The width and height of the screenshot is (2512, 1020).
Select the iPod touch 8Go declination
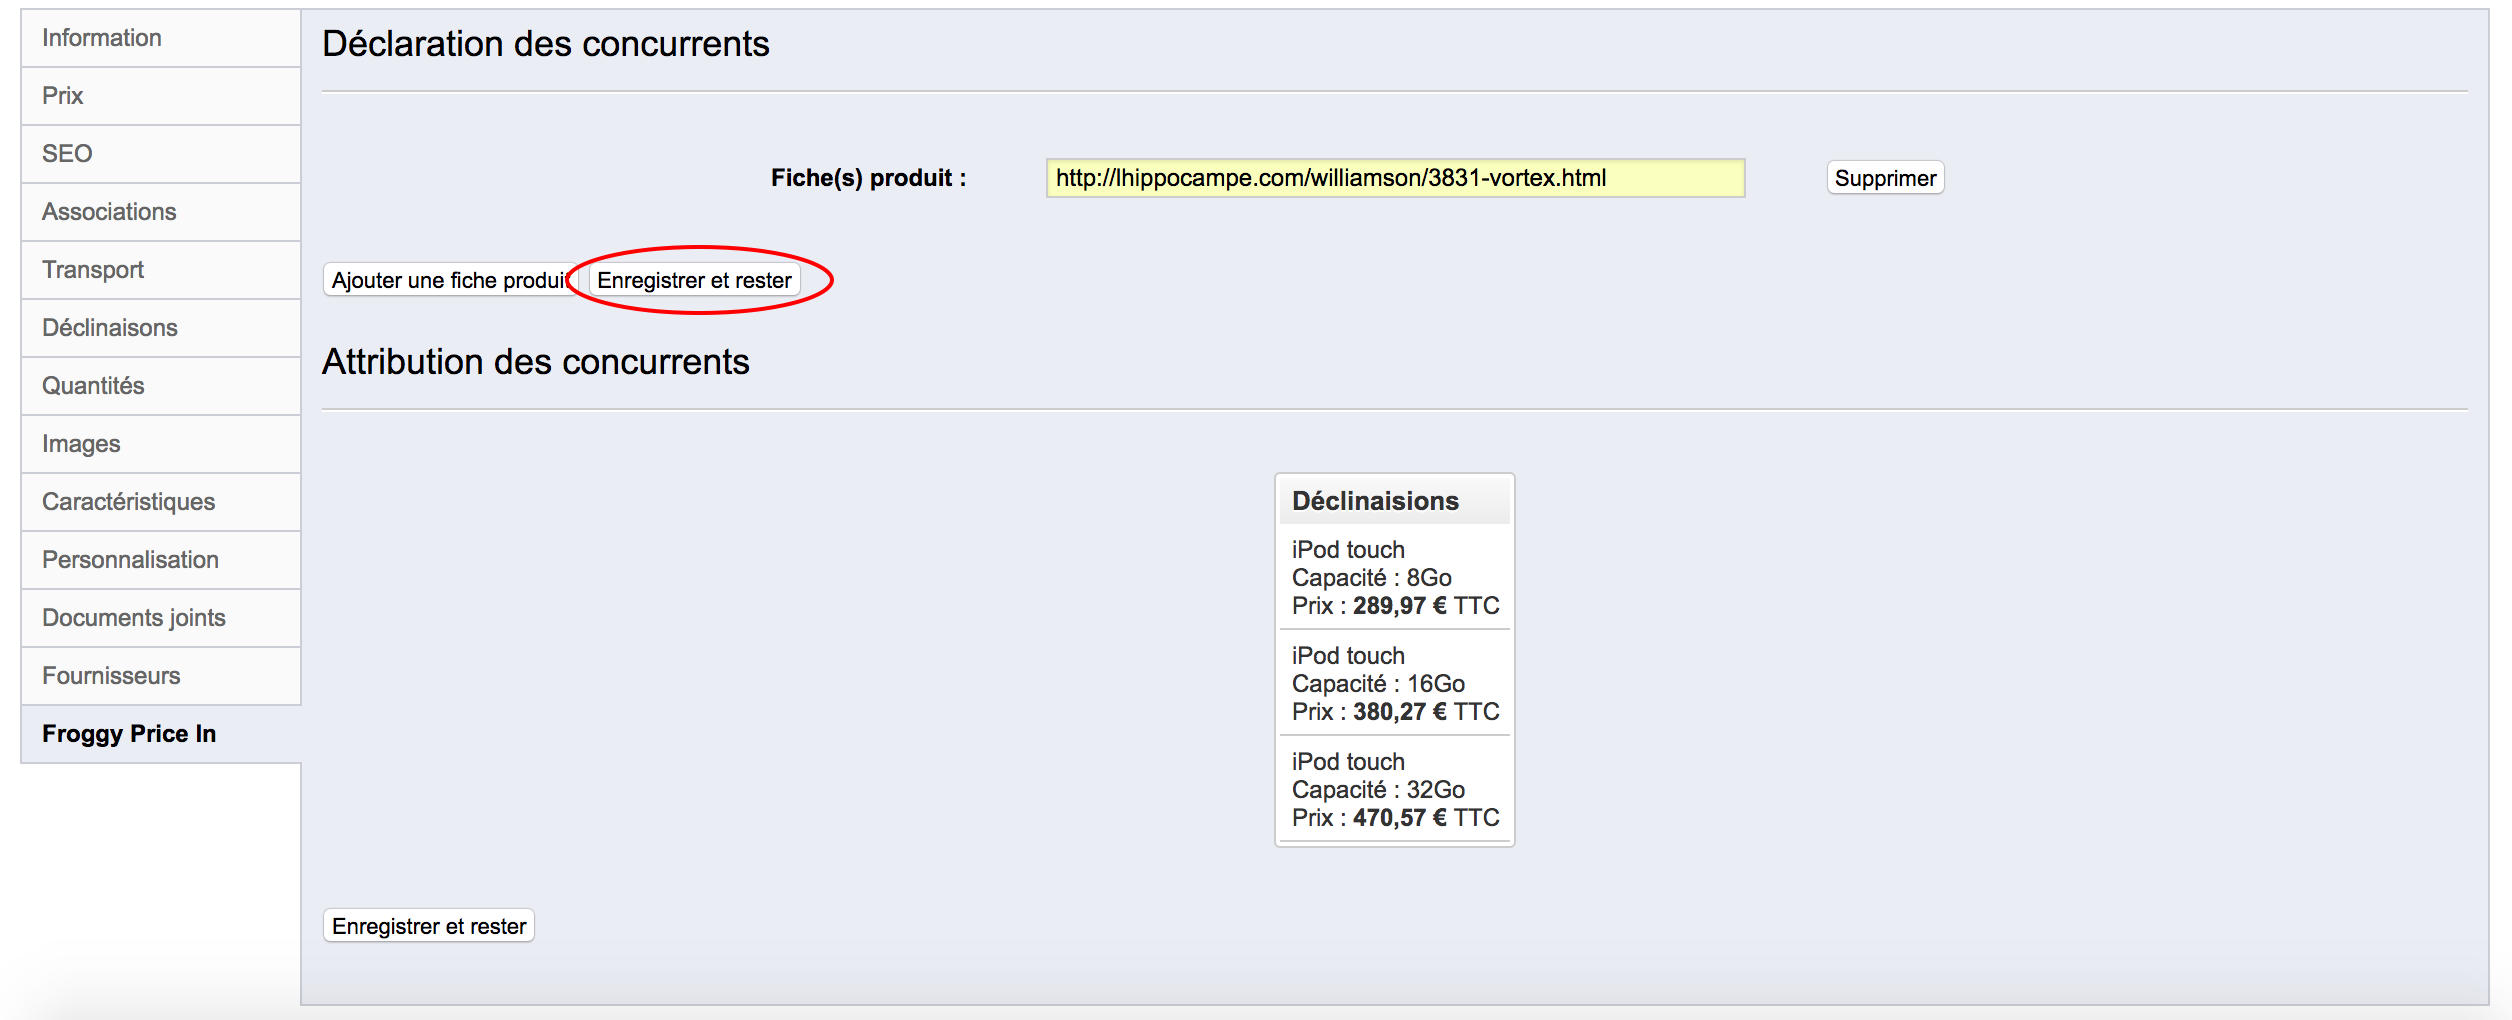click(1395, 578)
